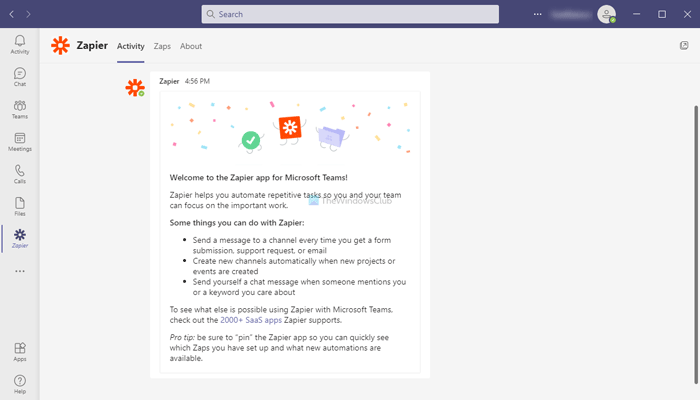
Task: Show more apps via sidebar ellipsis
Action: click(x=20, y=271)
